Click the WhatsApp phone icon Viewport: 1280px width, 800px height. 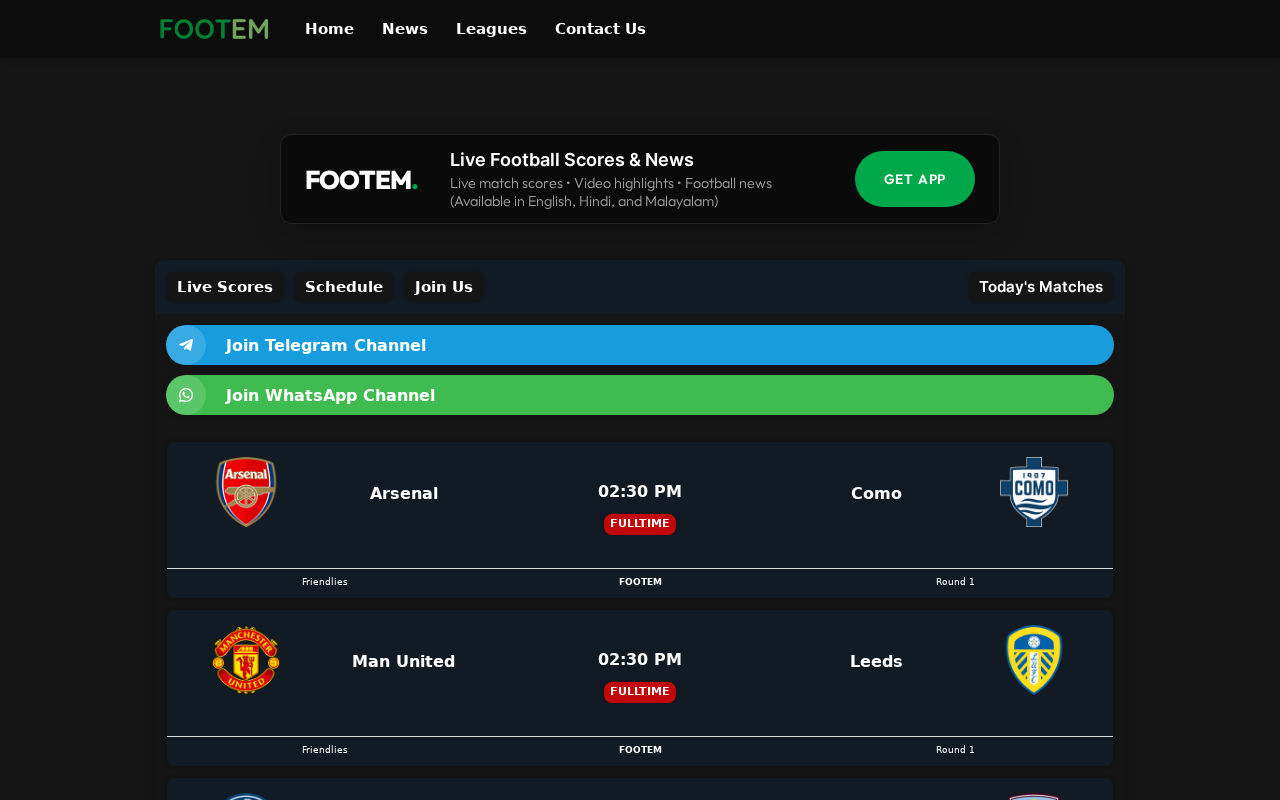[x=186, y=395]
